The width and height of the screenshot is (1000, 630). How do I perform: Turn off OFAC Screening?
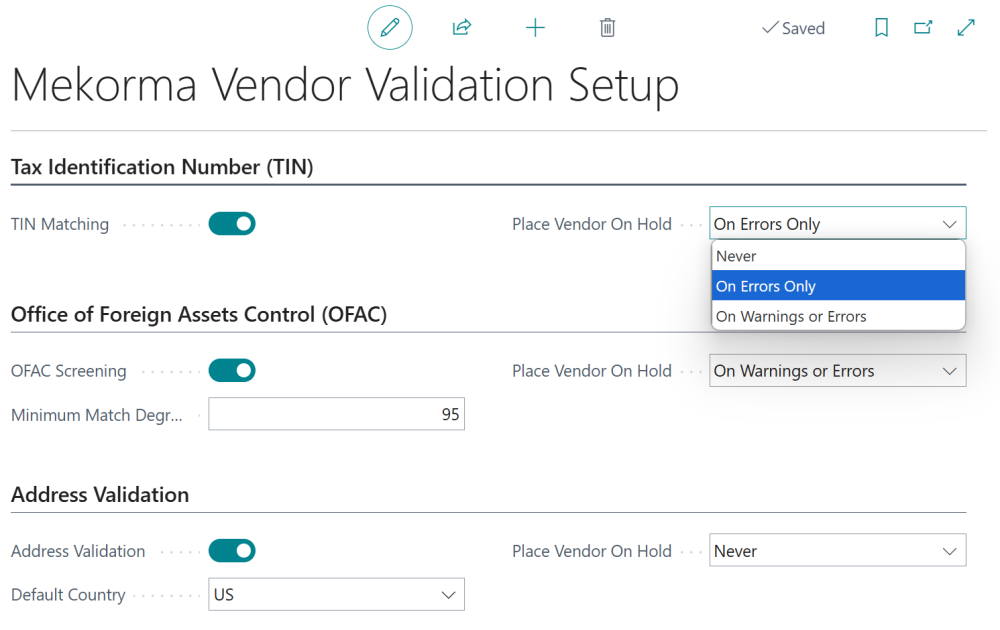(232, 370)
